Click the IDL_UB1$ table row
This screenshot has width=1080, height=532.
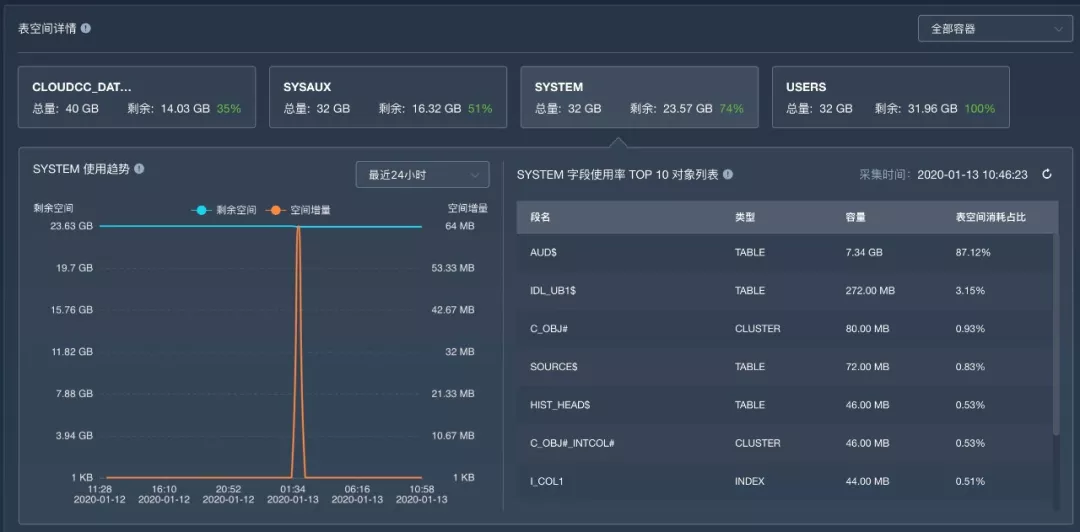tap(785, 291)
